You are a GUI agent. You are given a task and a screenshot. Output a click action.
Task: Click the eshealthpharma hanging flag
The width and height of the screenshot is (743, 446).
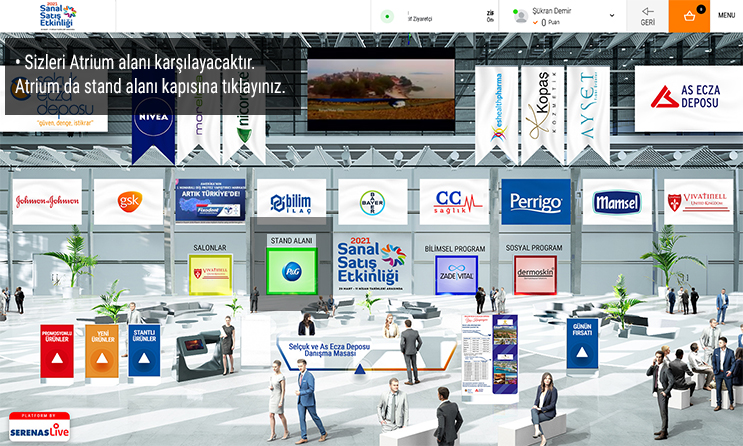[497, 114]
